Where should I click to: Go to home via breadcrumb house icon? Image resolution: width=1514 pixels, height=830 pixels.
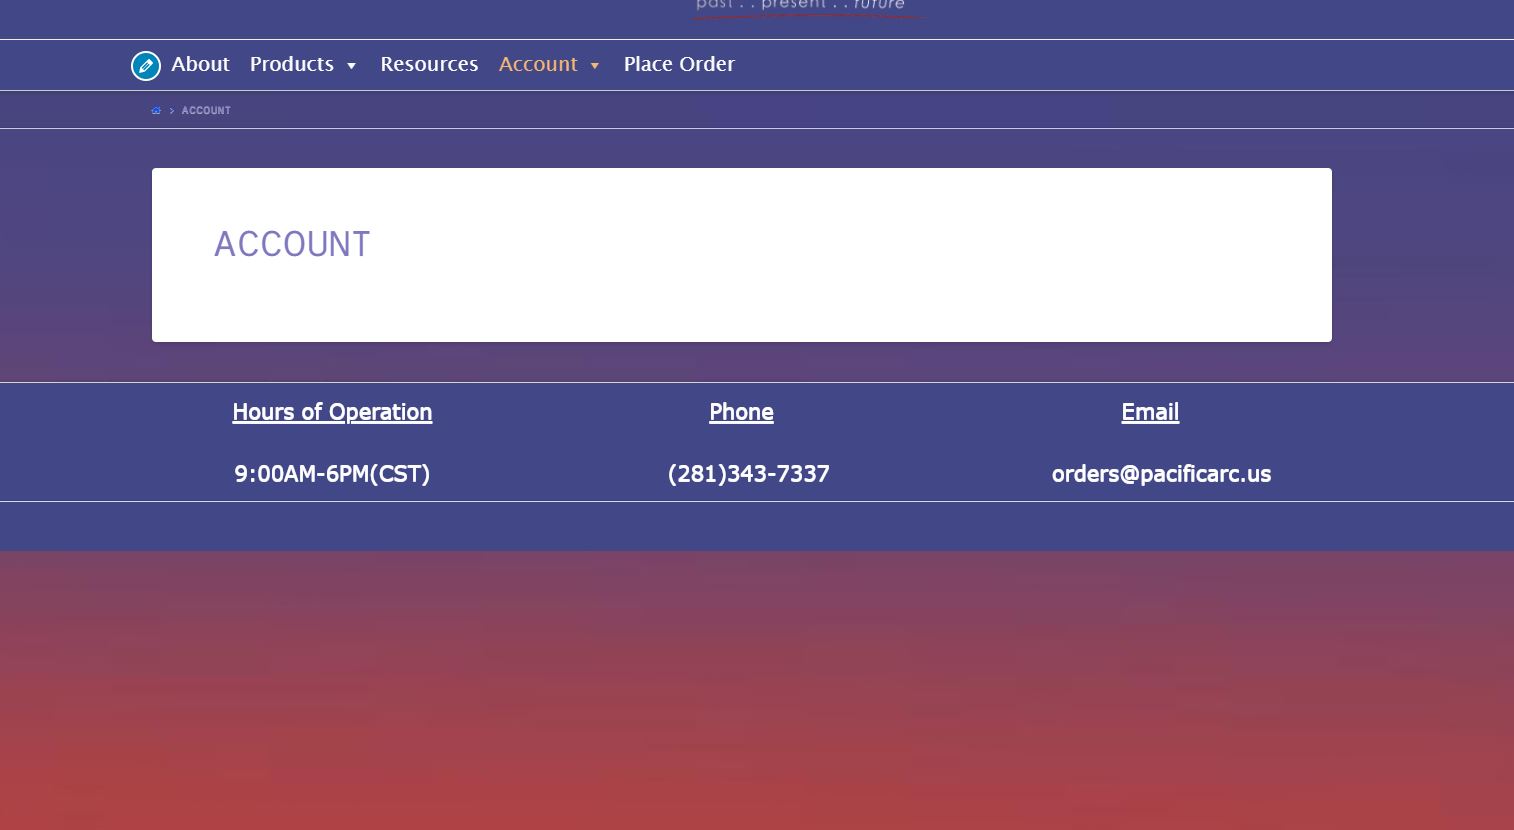[x=156, y=111]
